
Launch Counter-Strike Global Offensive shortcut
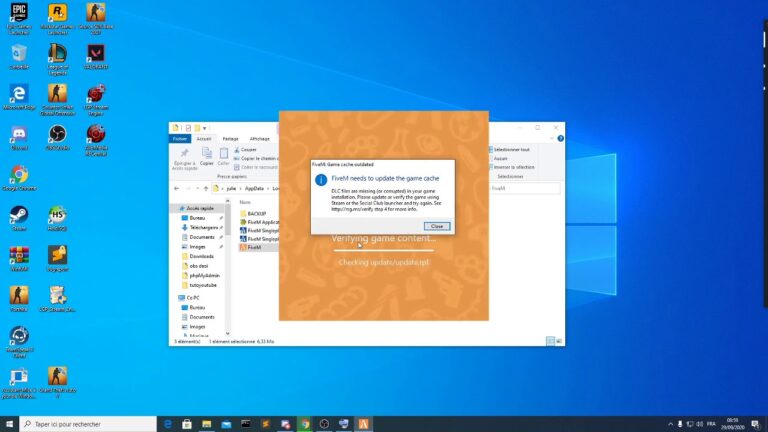click(57, 100)
